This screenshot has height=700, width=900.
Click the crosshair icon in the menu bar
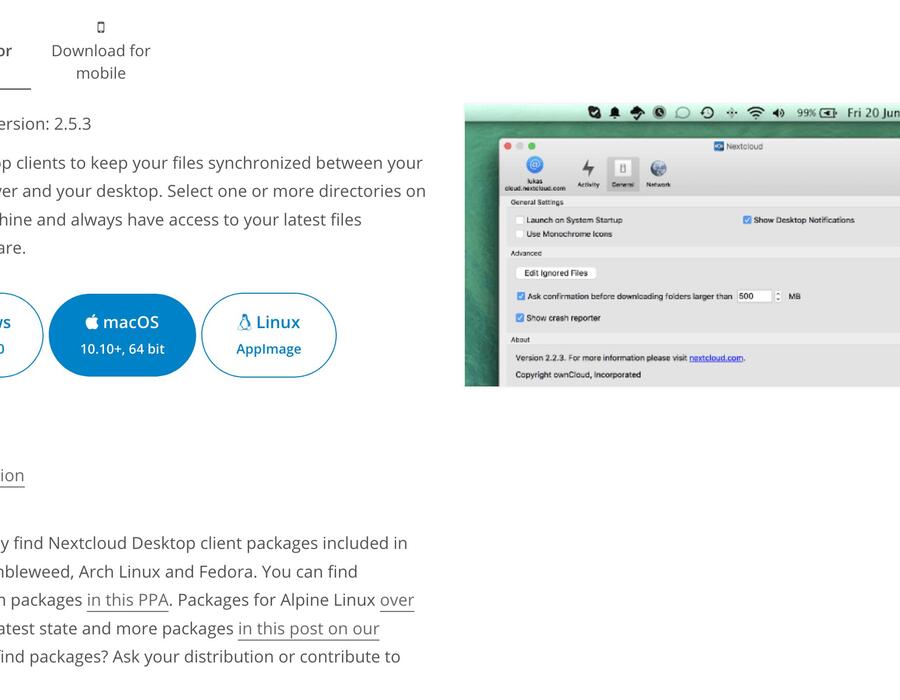(731, 113)
